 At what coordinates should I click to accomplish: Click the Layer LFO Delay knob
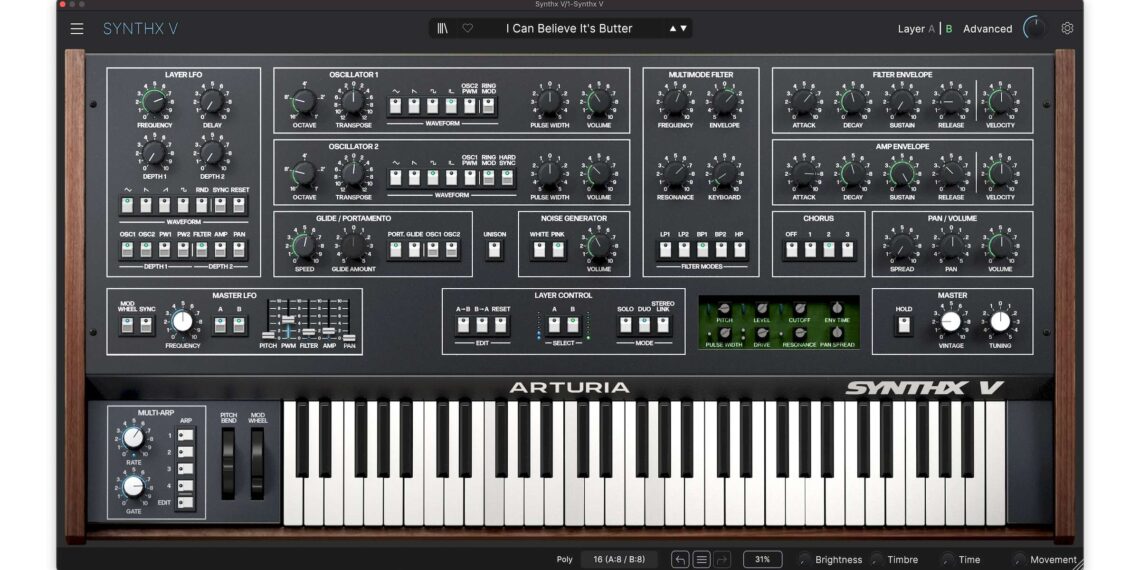point(212,102)
